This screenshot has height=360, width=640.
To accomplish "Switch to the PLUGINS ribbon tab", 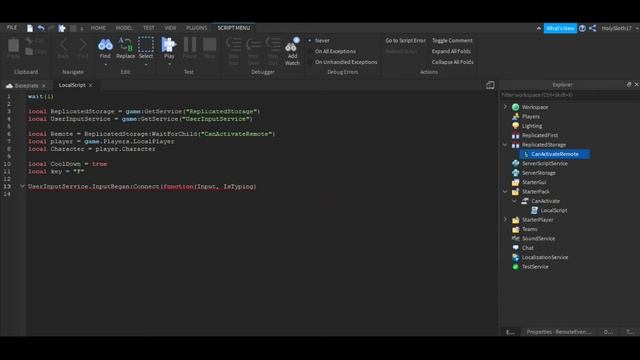I will (x=196, y=28).
